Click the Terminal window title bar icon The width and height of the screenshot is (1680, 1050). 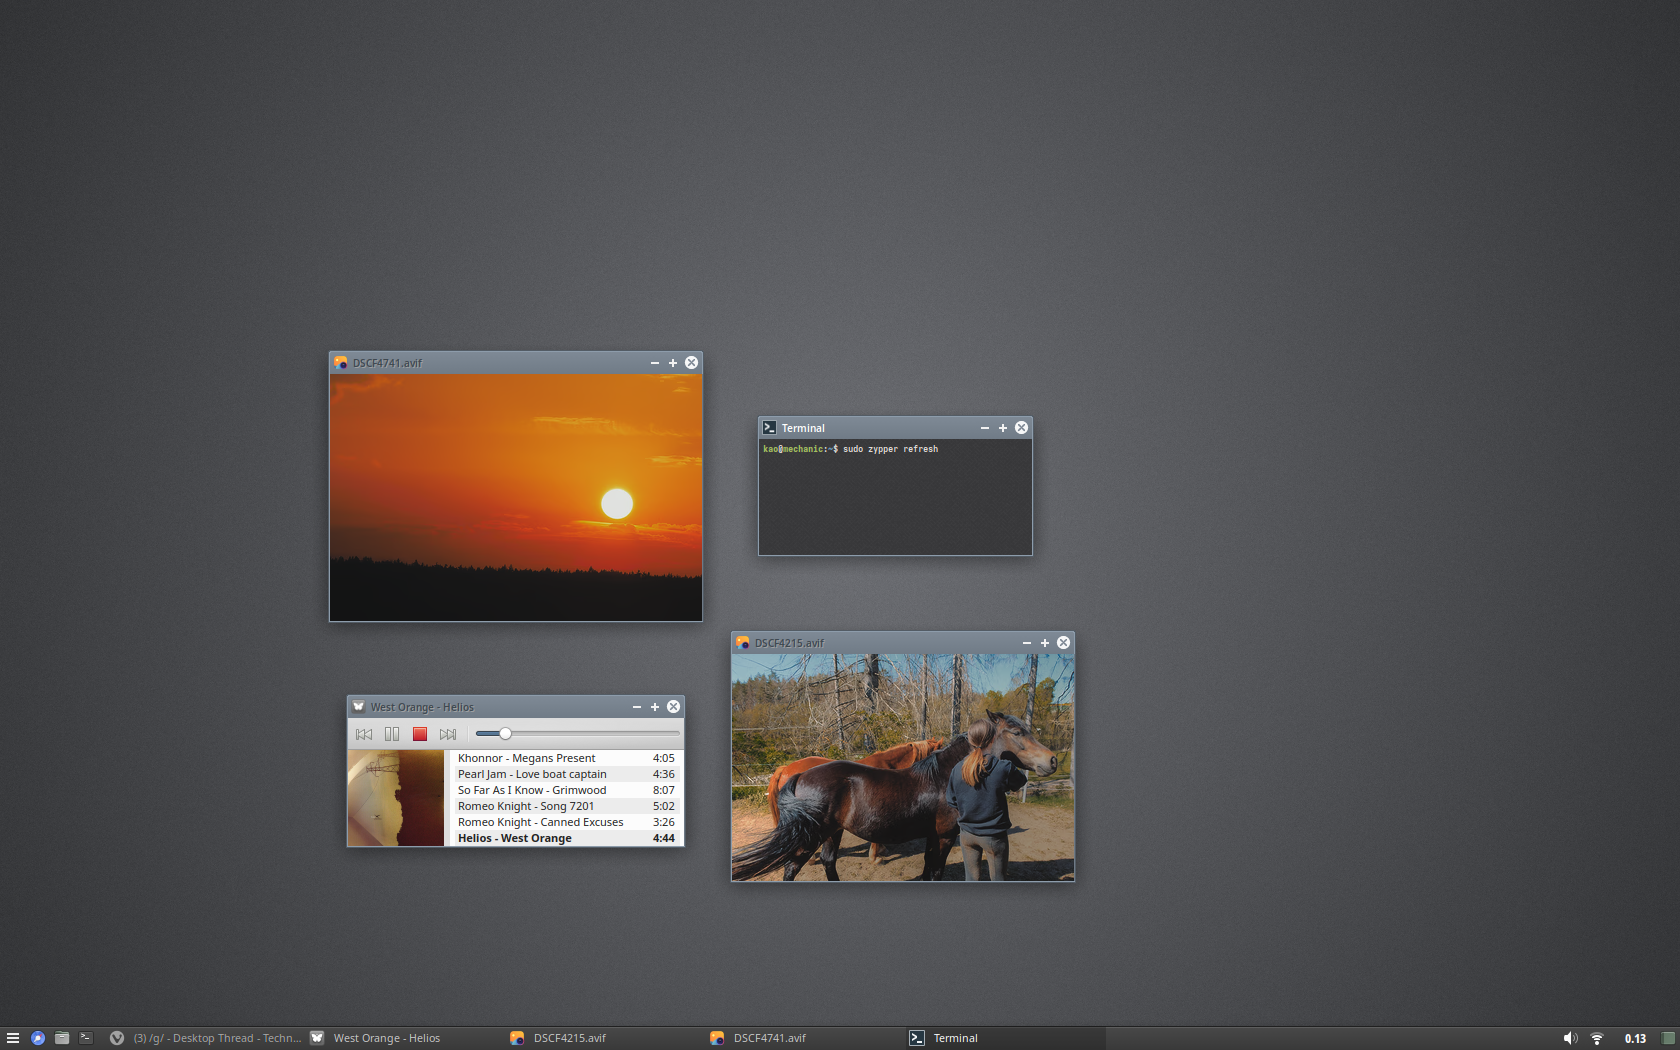pyautogui.click(x=769, y=428)
